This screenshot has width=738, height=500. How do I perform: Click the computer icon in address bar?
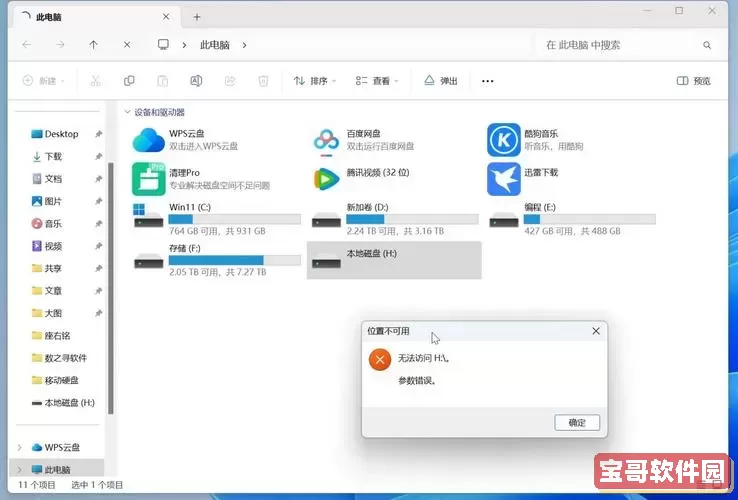163,44
